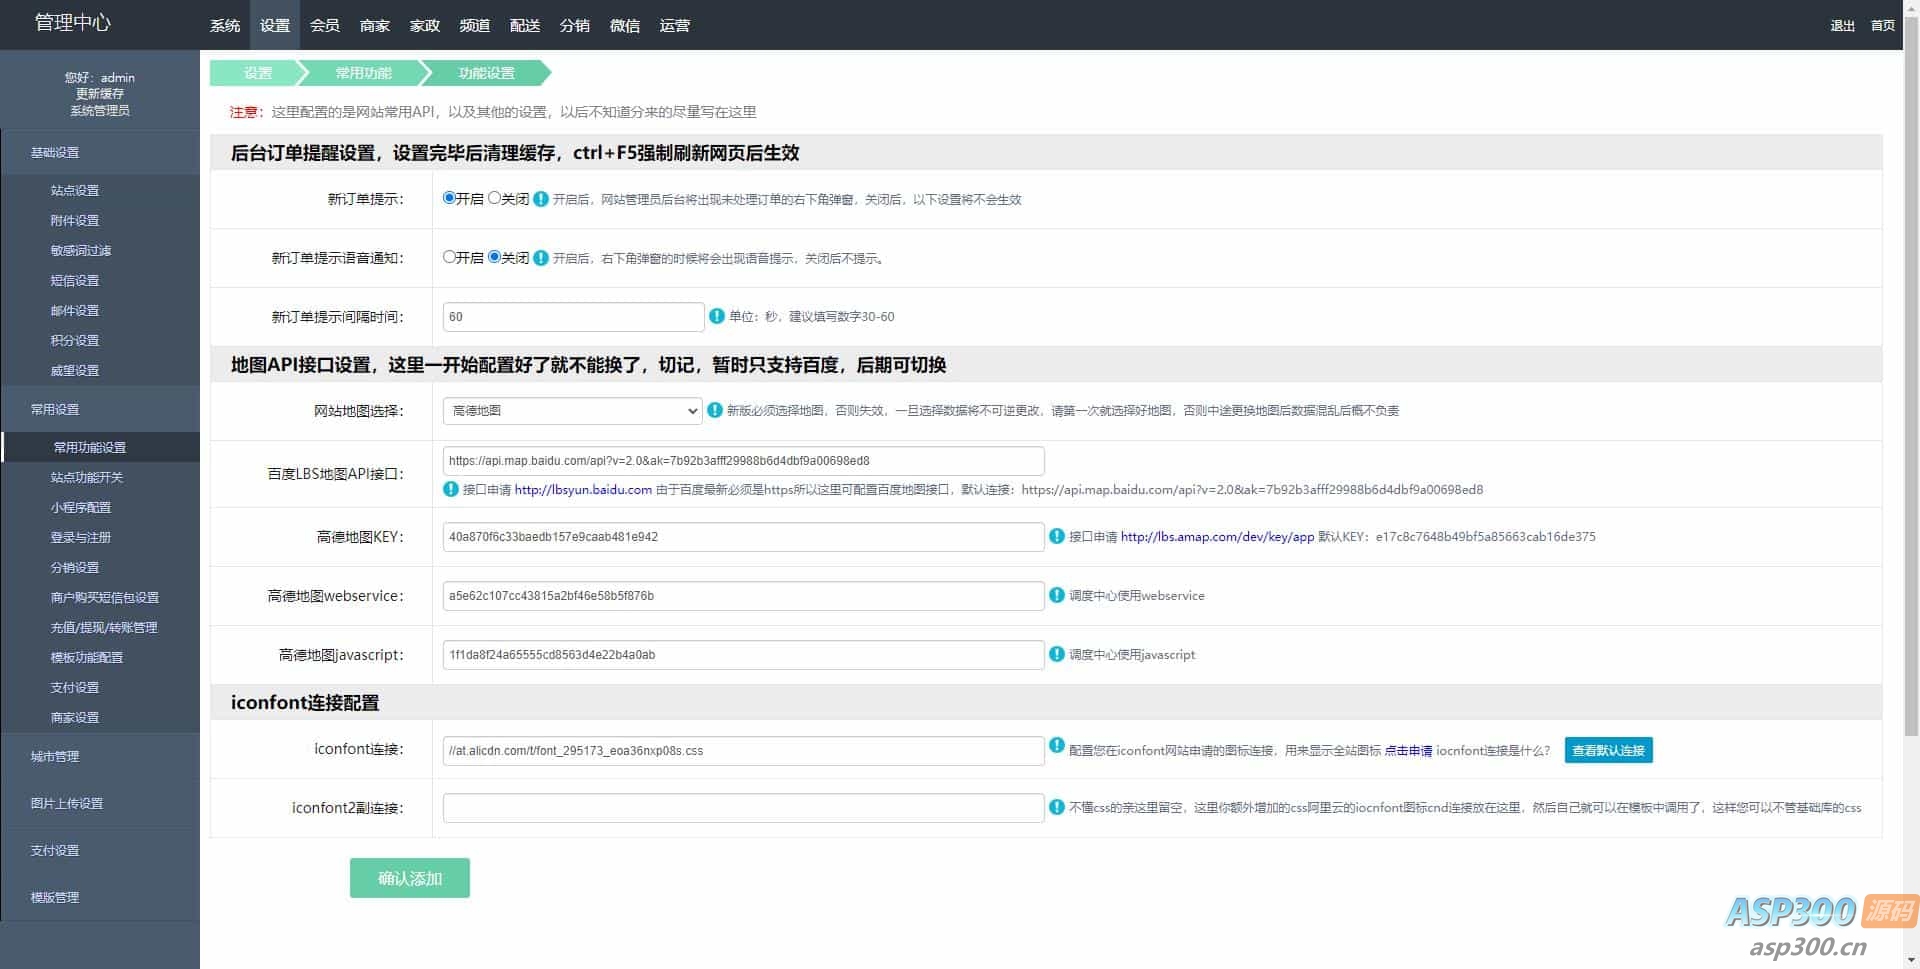The image size is (1920, 969).
Task: Switch to the 运营 menu item
Action: click(x=676, y=25)
